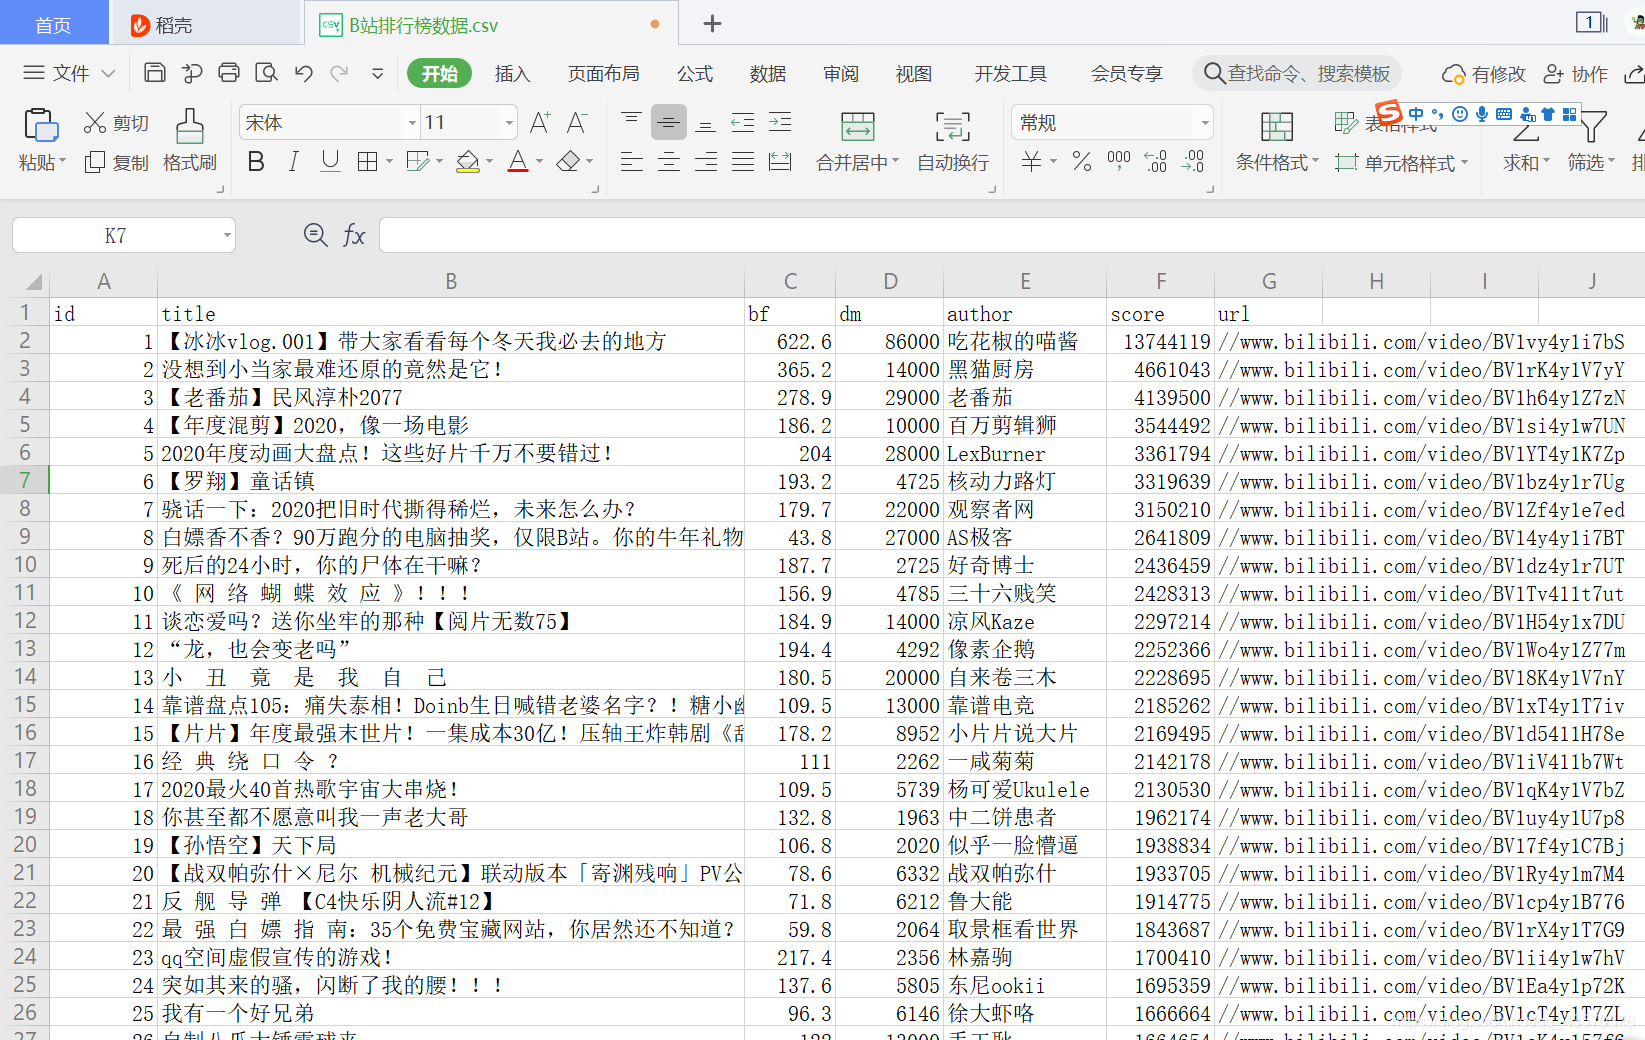Decrease font size with A- icon
Image resolution: width=1645 pixels, height=1040 pixels.
tap(577, 123)
